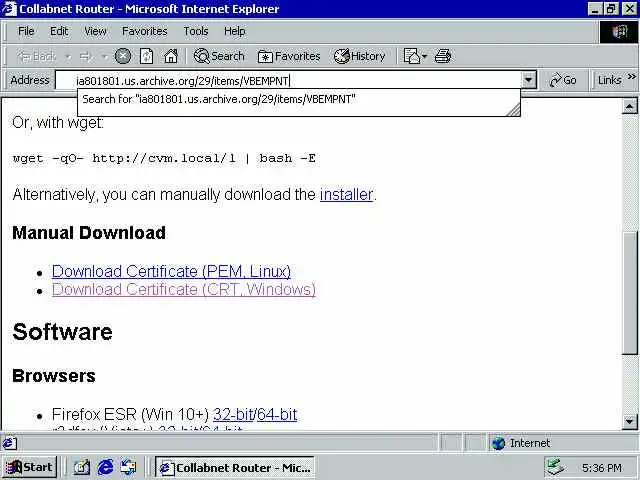Image resolution: width=640 pixels, height=480 pixels.
Task: Open the Address bar dropdown list
Action: (529, 80)
